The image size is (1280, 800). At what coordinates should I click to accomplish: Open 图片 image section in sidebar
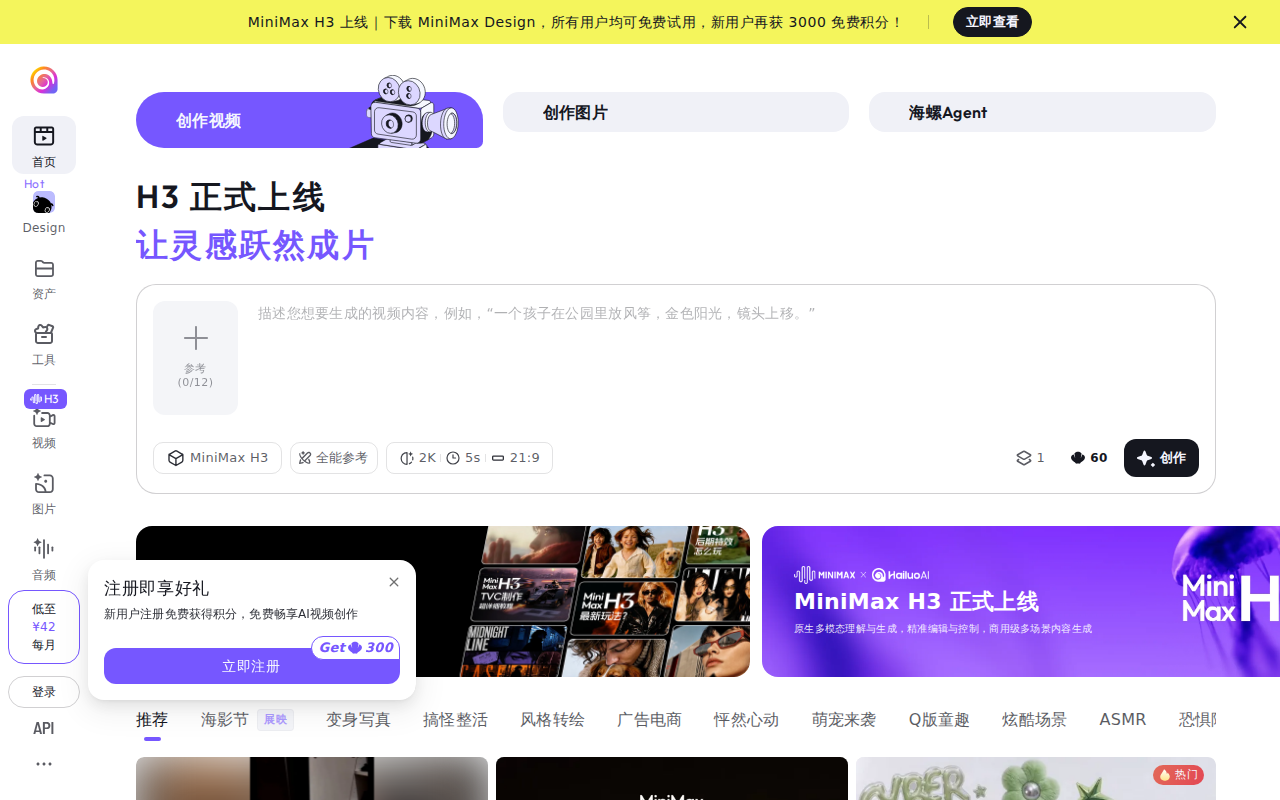pos(44,494)
